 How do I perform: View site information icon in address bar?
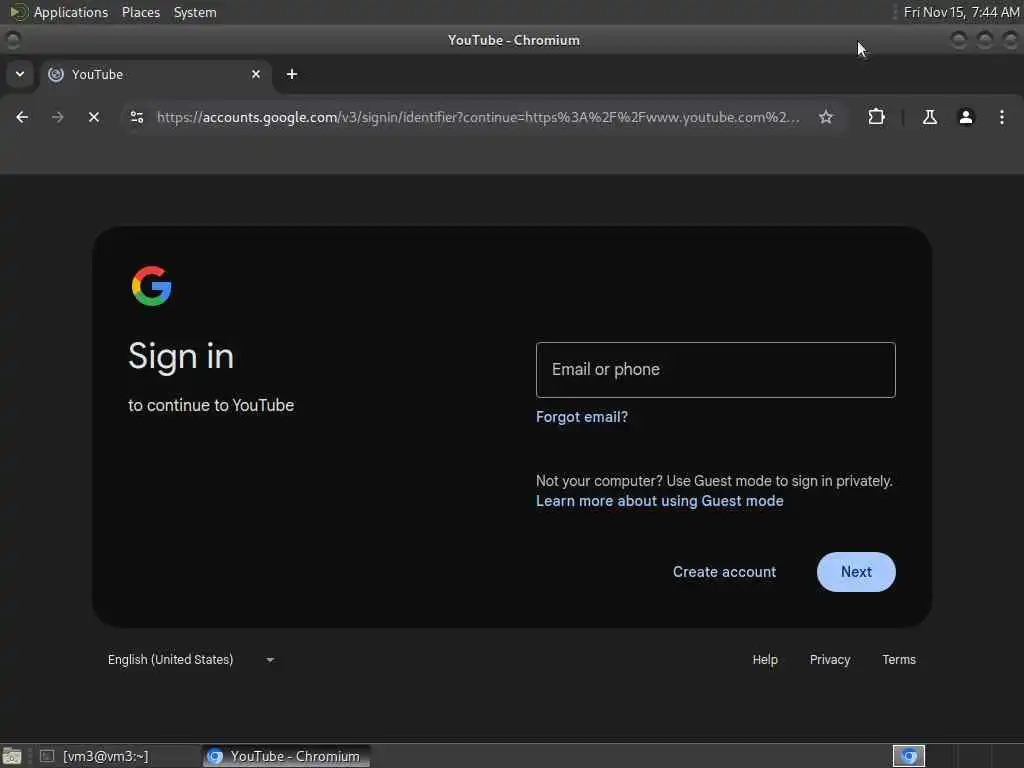coord(136,117)
